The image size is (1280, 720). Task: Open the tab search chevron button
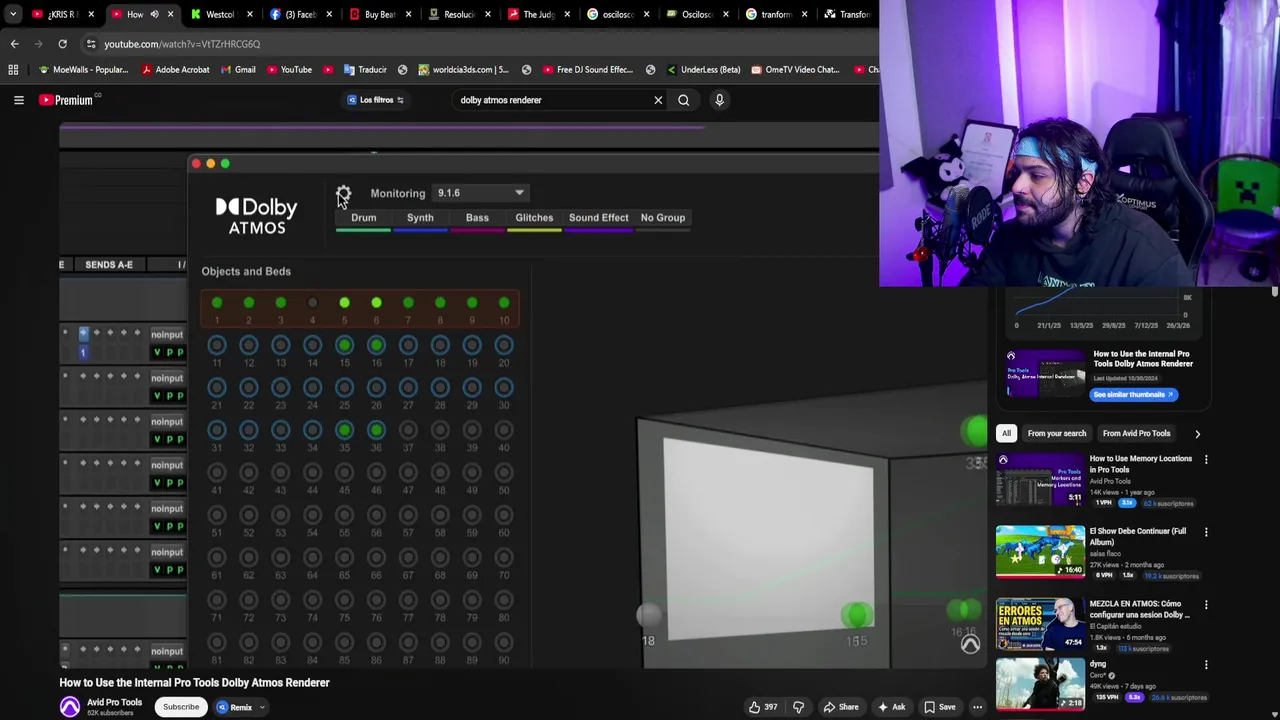(x=13, y=14)
